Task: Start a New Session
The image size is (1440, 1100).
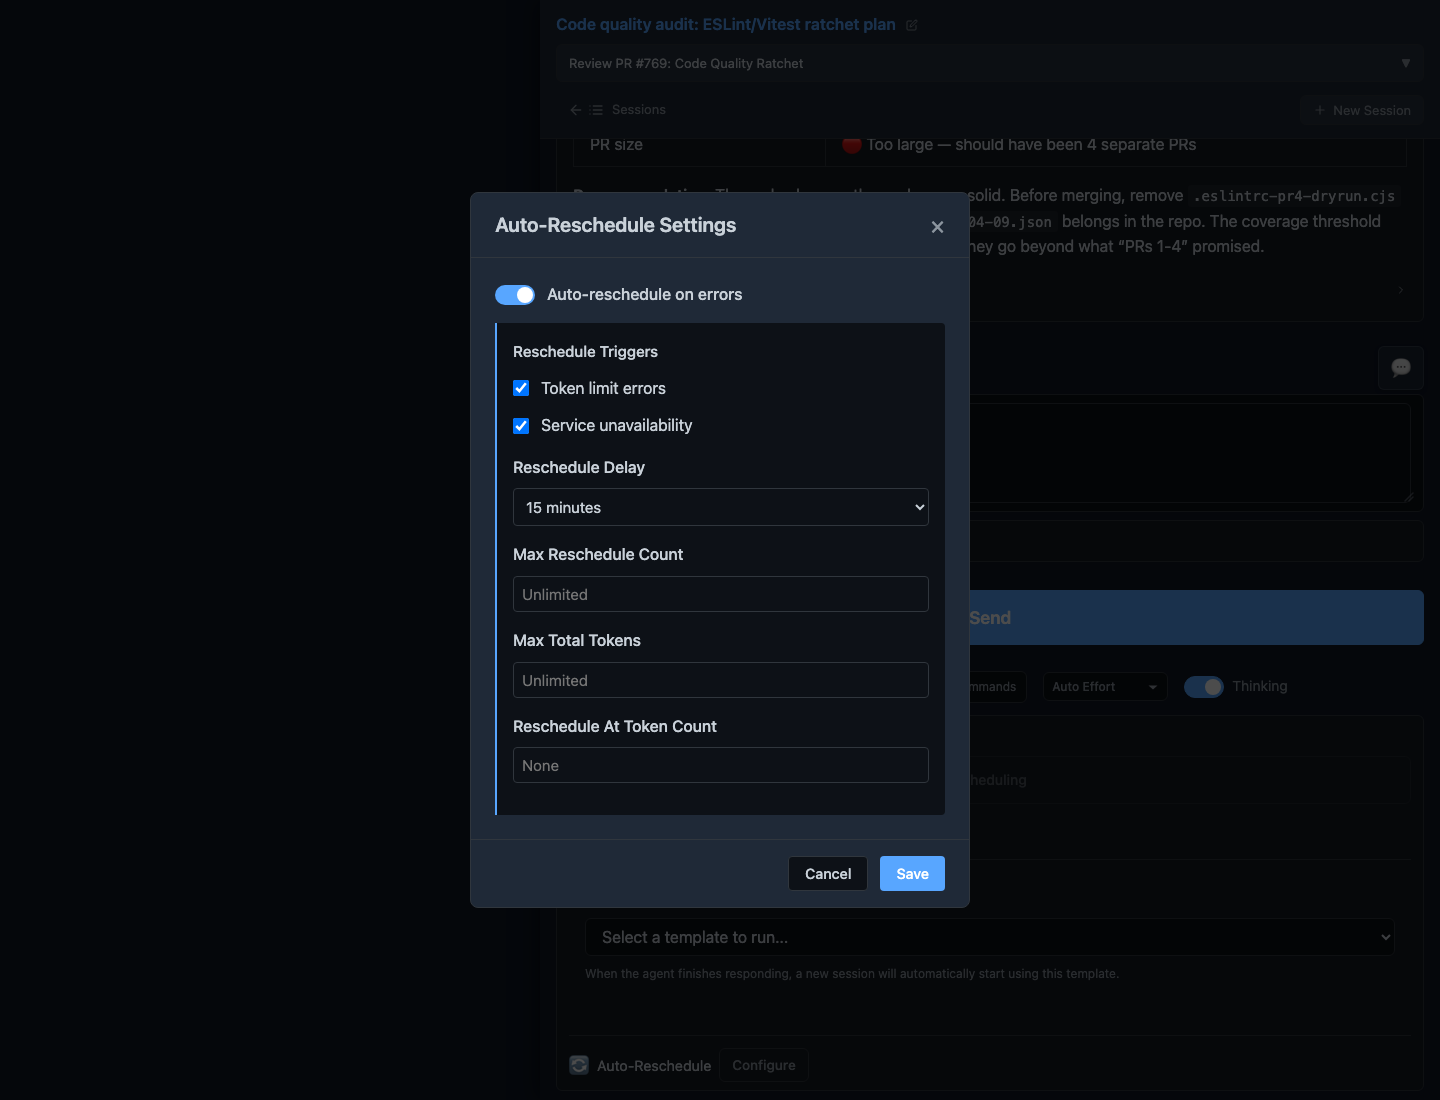Action: pos(1362,110)
